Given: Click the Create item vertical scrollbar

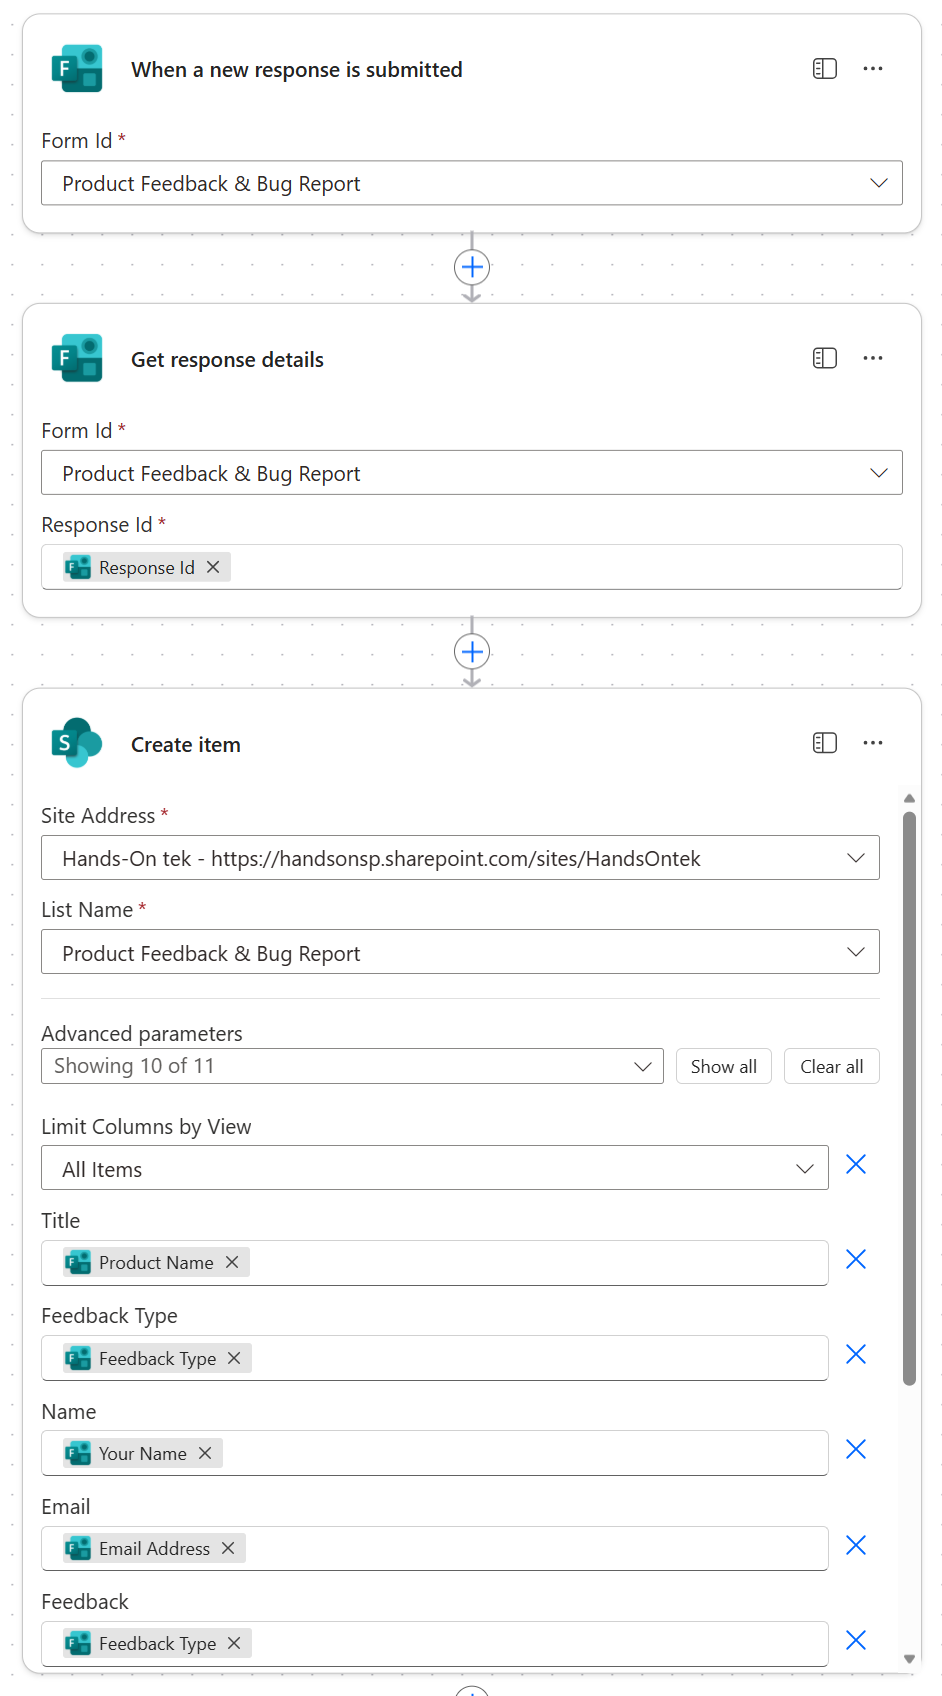Looking at the screenshot, I should (x=909, y=1100).
